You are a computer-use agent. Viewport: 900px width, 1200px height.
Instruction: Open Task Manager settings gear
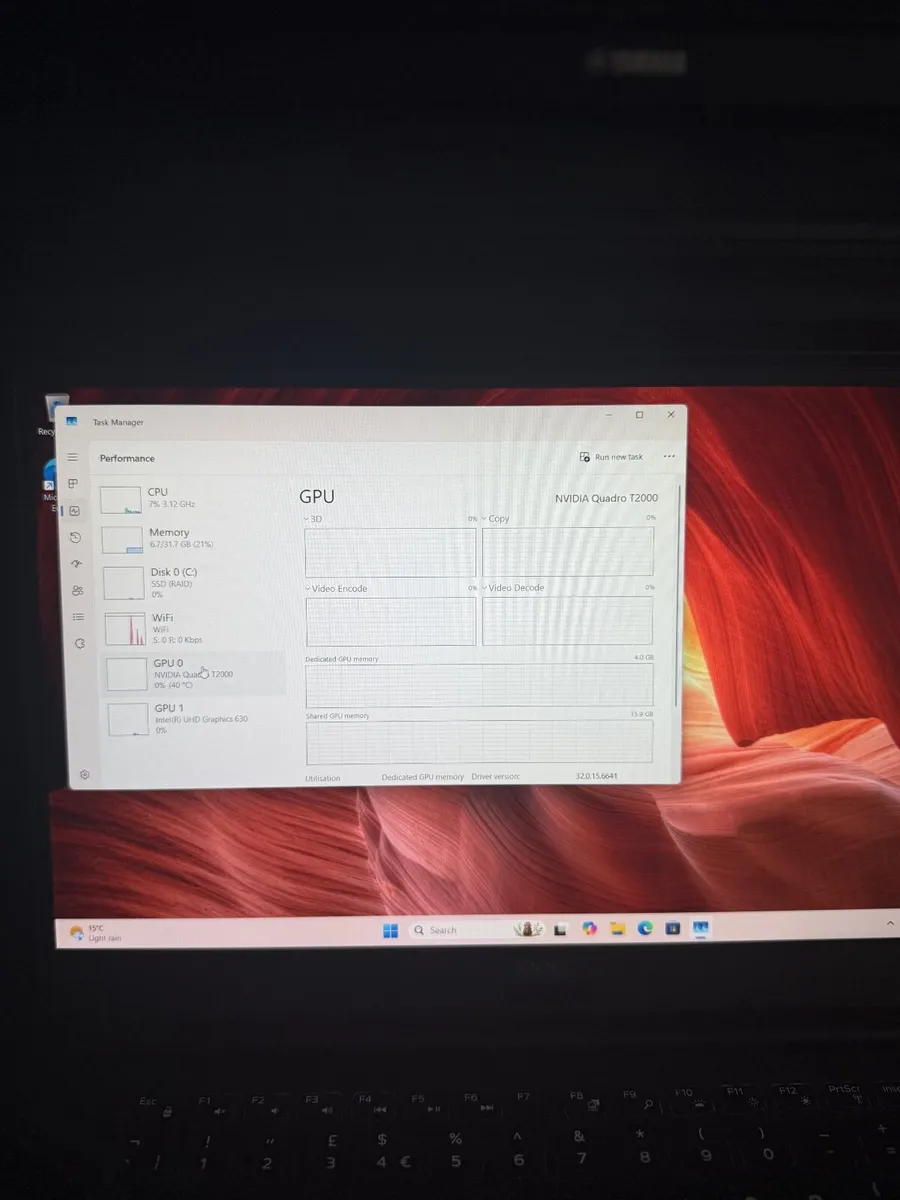point(85,774)
